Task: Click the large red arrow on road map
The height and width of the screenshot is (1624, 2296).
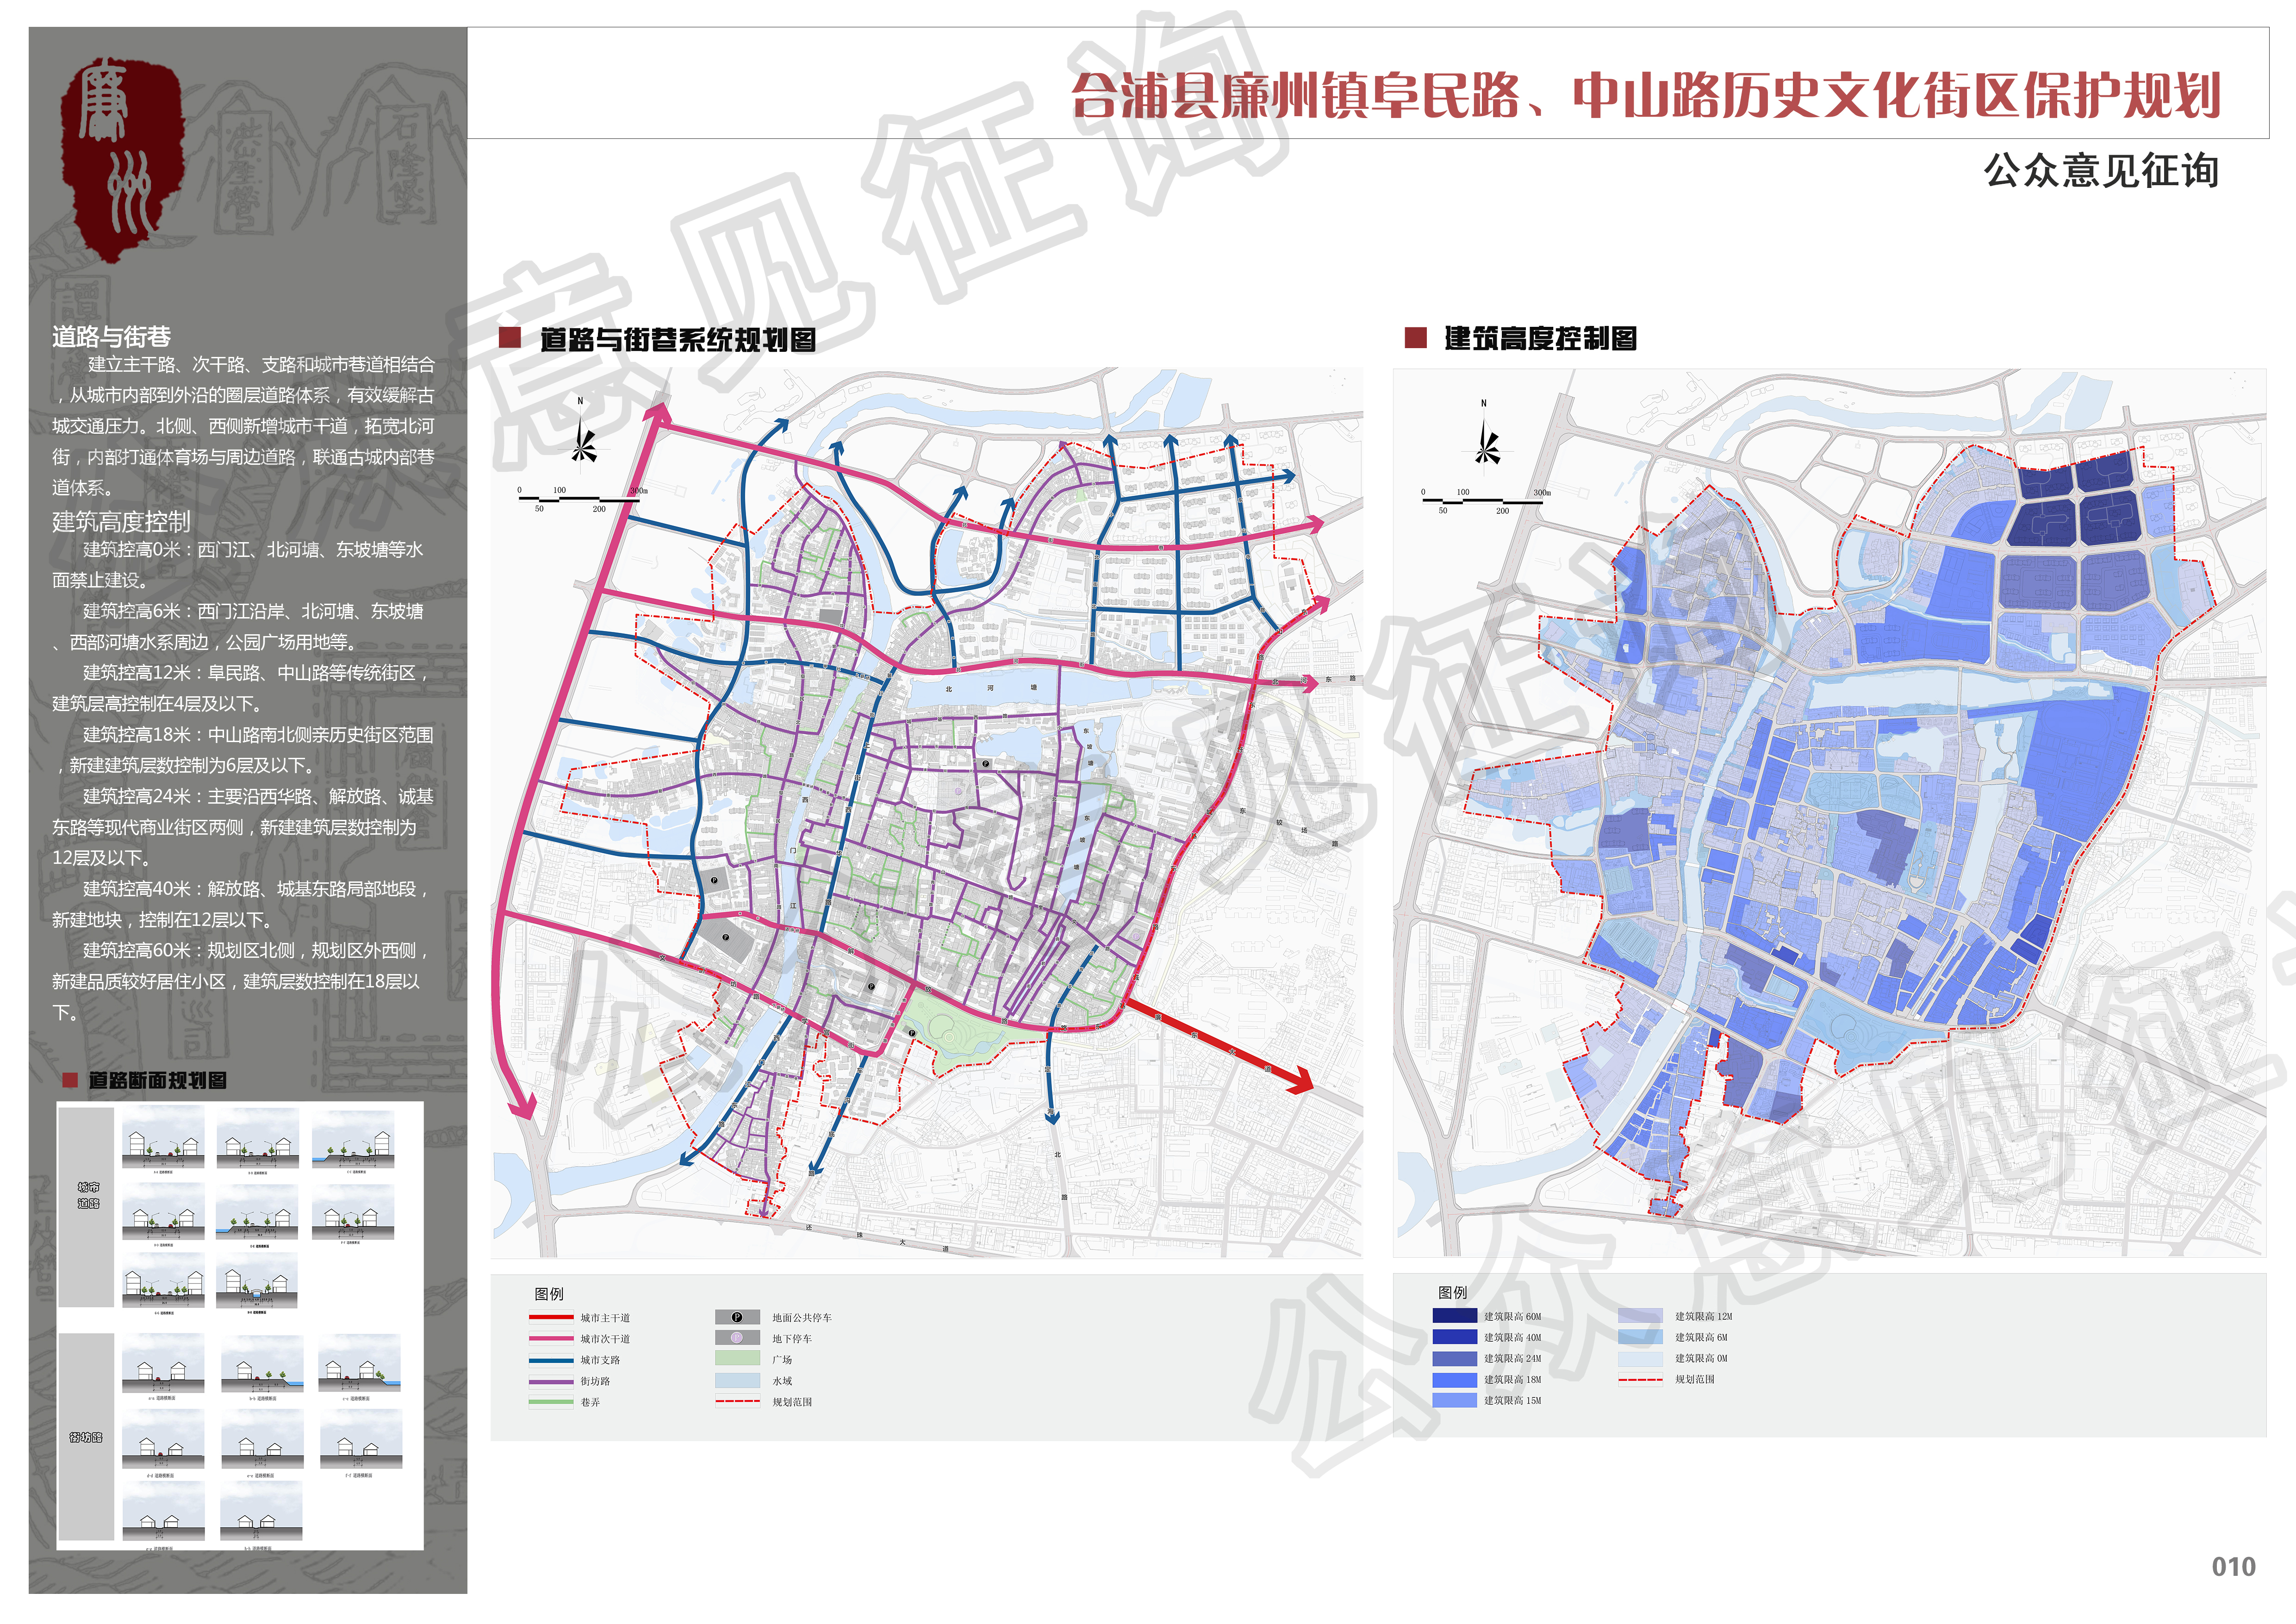Action: [1220, 1045]
